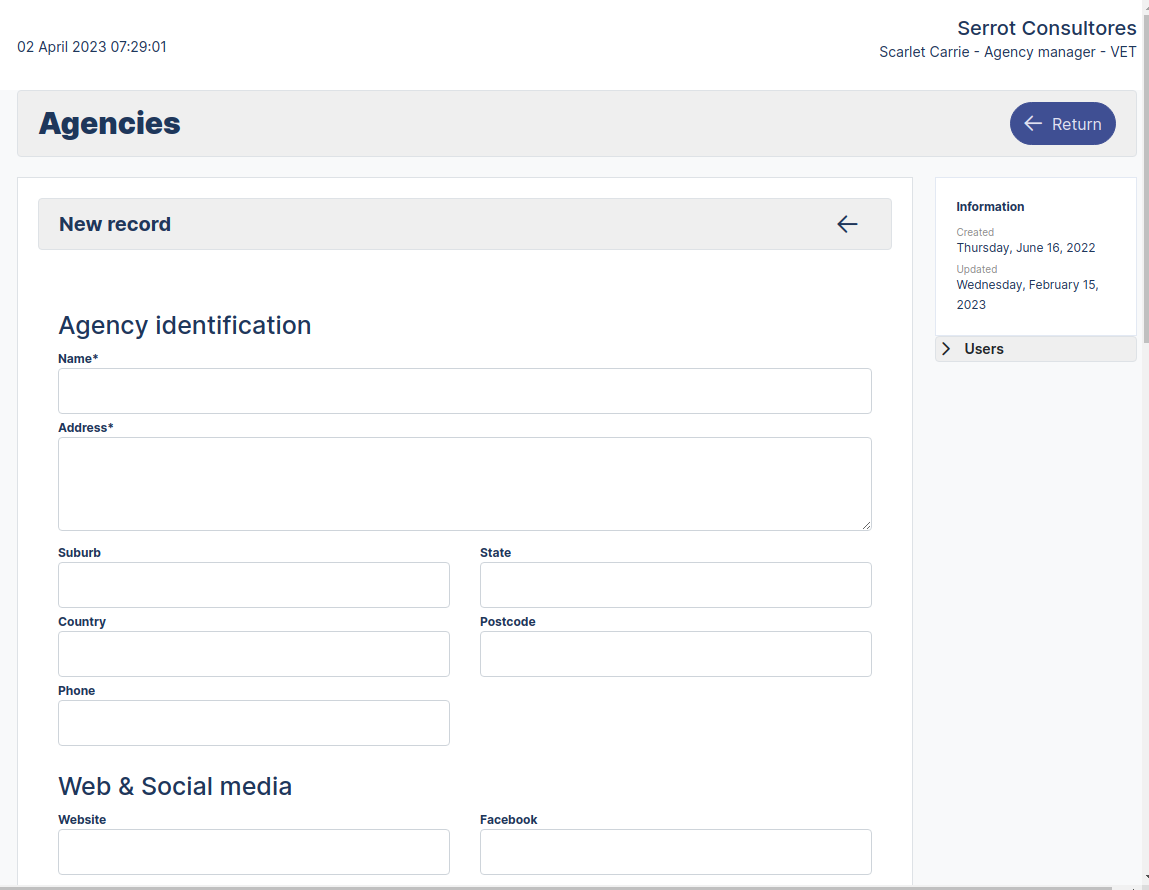Click inside the Address text area
Screen dimensions: 1149x890
pyautogui.click(x=464, y=483)
